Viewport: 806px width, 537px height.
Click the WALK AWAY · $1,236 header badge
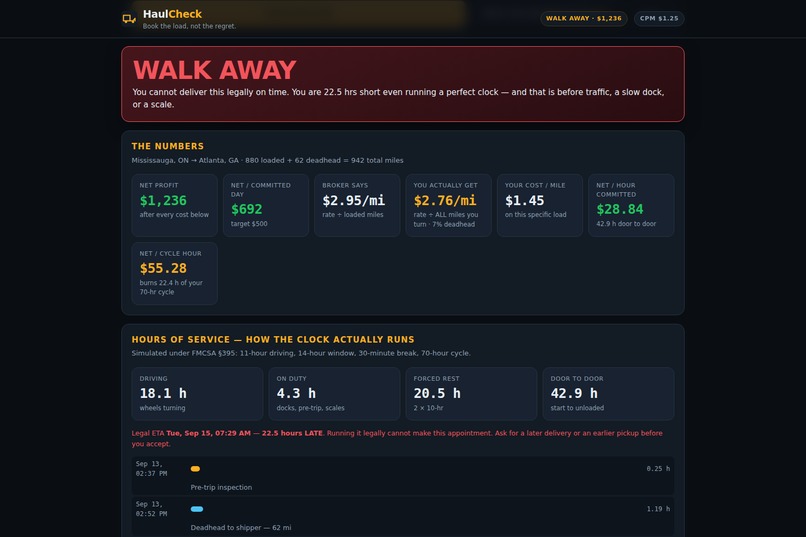click(x=583, y=18)
